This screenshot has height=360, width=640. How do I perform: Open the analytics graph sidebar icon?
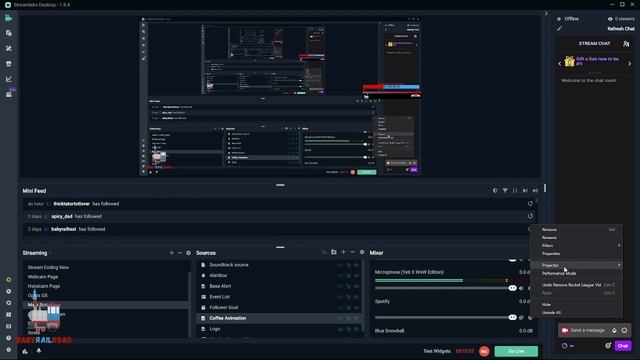click(9, 79)
